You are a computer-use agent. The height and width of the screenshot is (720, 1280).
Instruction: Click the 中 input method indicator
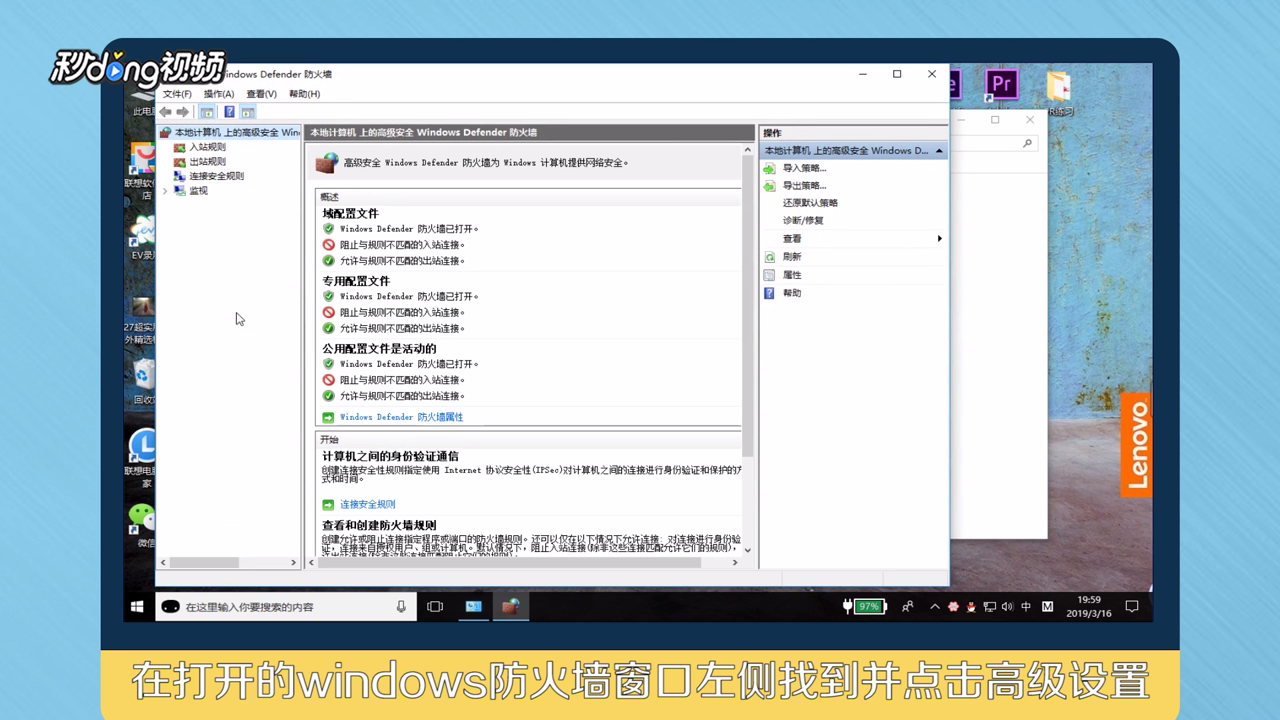(x=1027, y=606)
